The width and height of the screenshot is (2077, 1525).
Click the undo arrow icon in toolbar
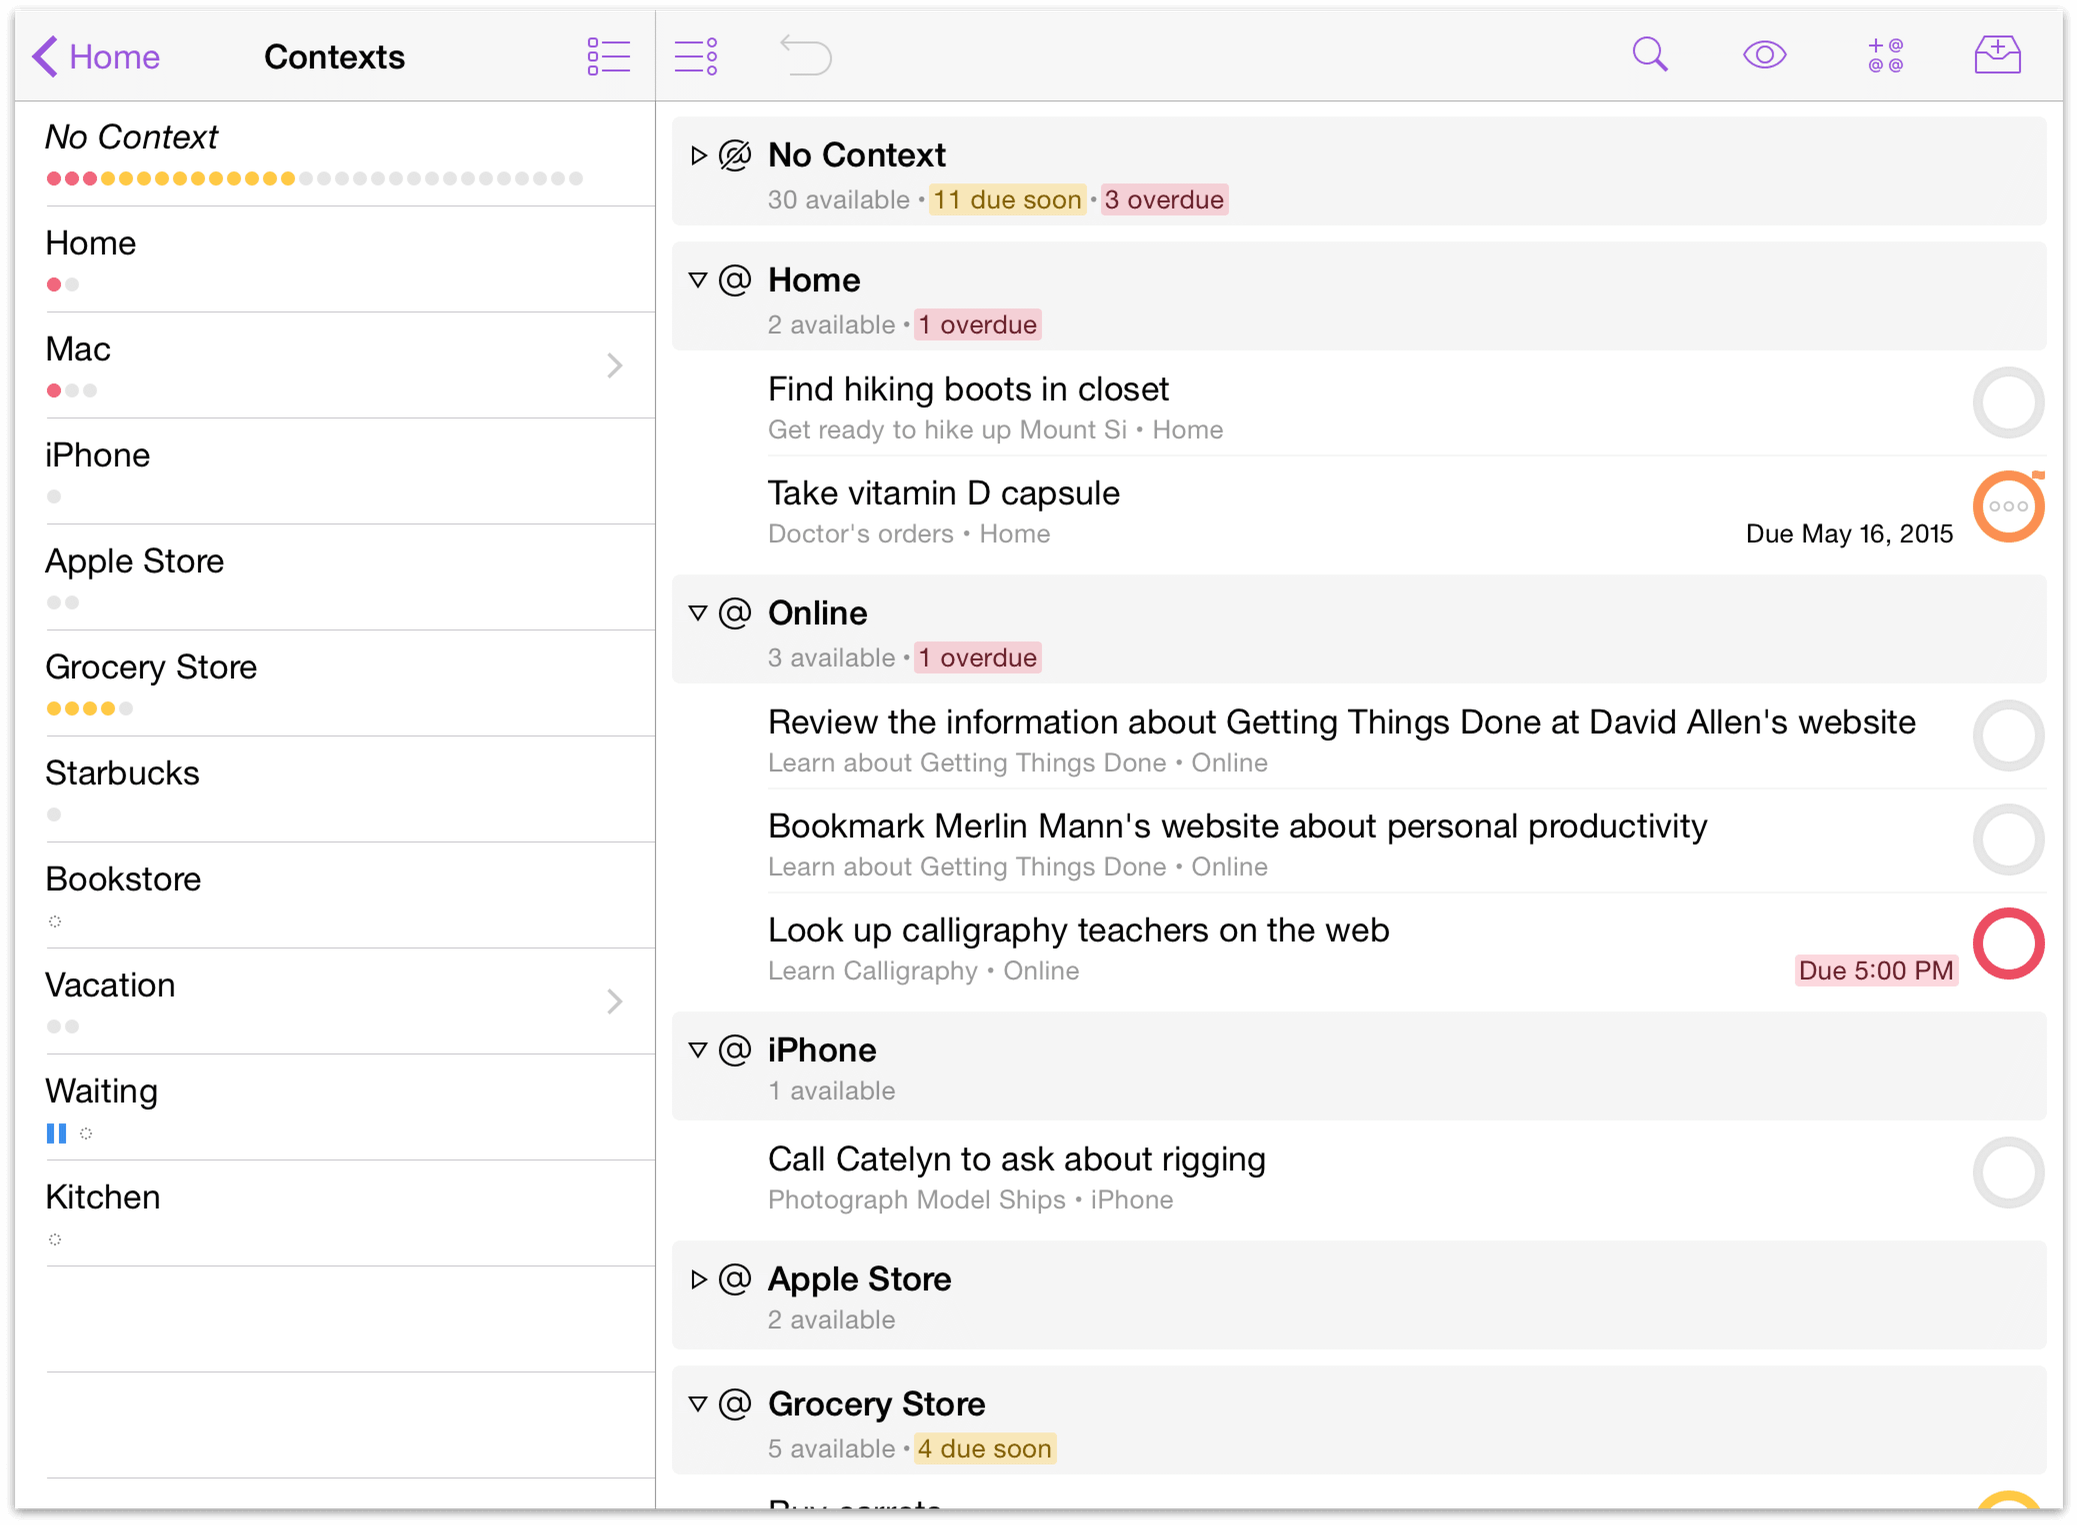(805, 58)
